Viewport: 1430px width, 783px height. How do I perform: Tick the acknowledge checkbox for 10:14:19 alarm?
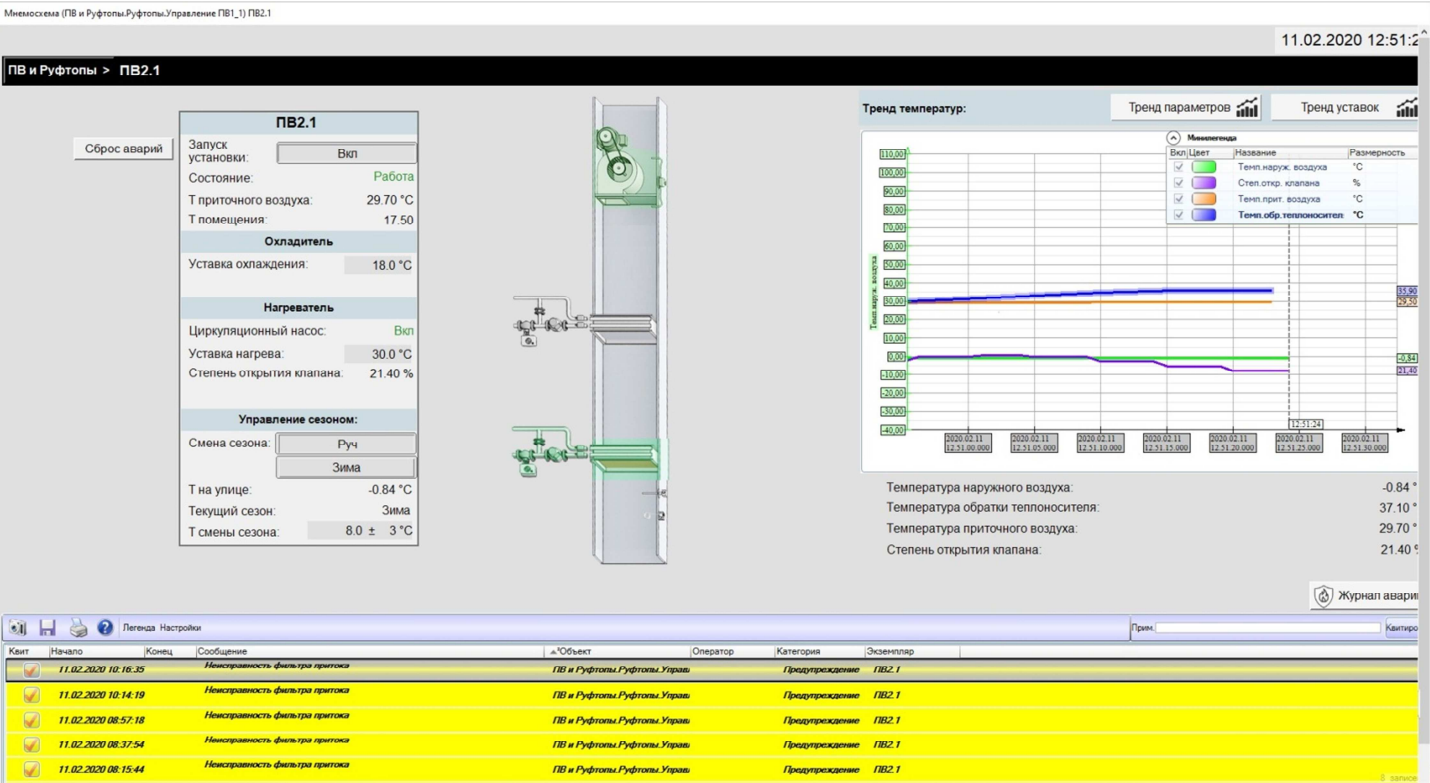click(x=31, y=695)
